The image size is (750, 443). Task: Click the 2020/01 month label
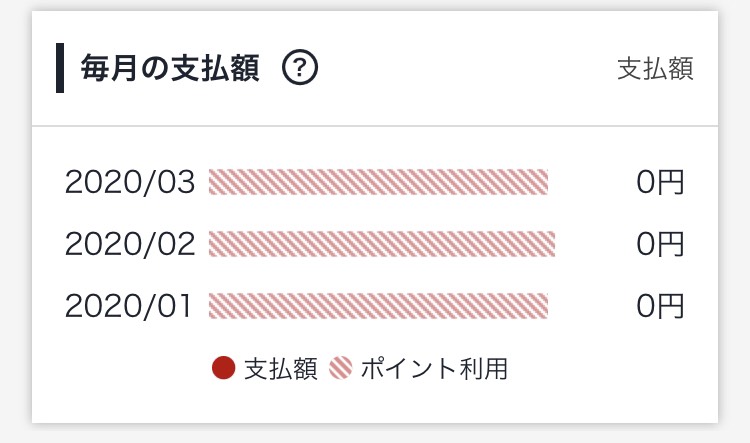pos(128,306)
